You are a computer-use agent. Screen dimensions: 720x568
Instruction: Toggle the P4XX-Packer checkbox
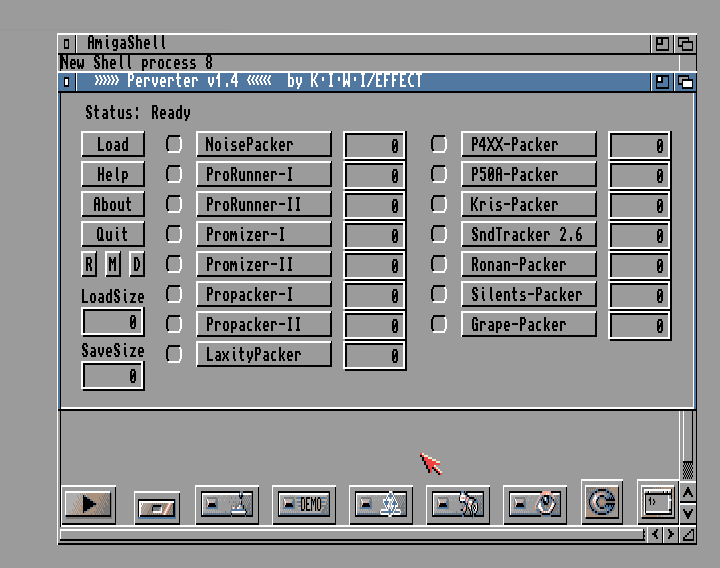[439, 144]
